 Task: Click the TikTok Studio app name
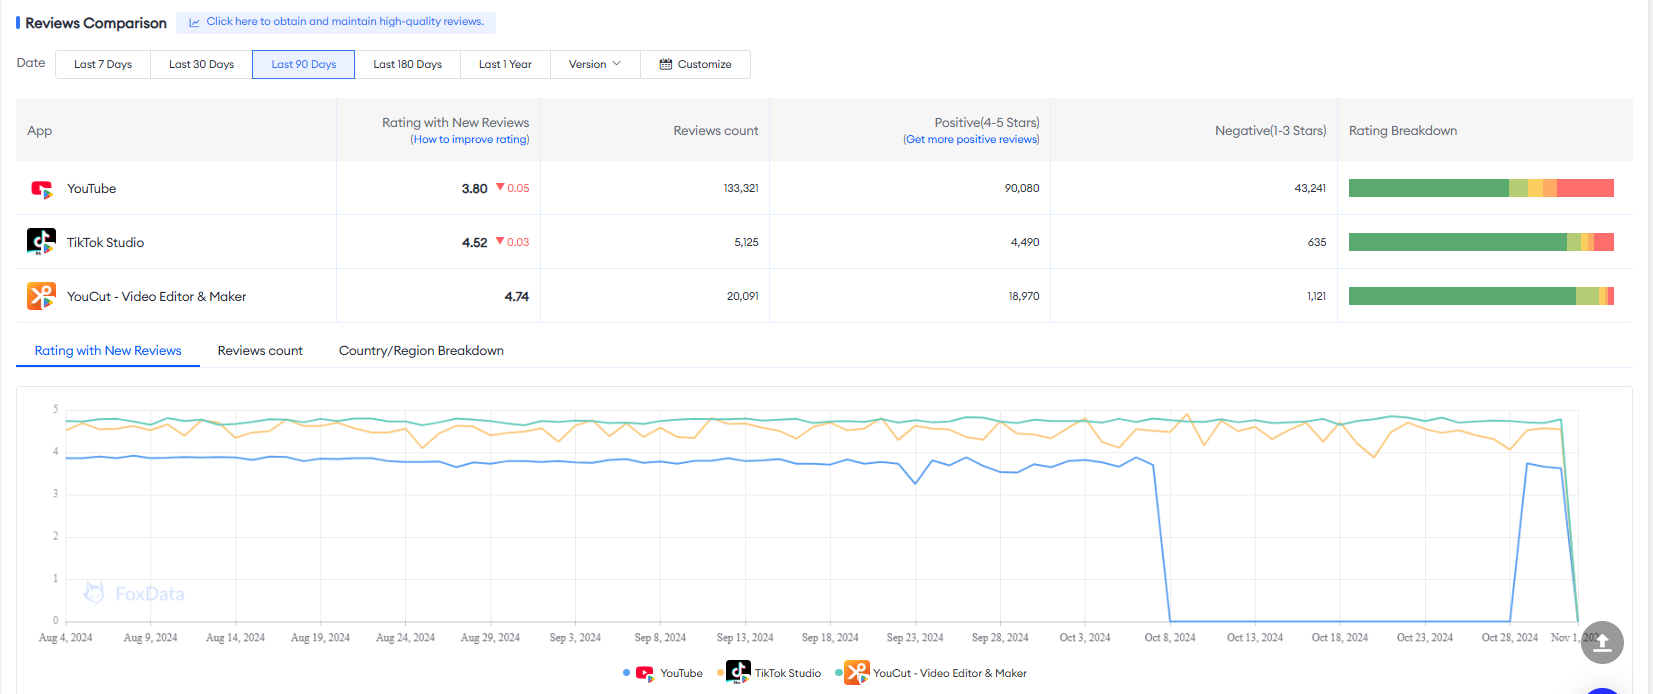105,243
